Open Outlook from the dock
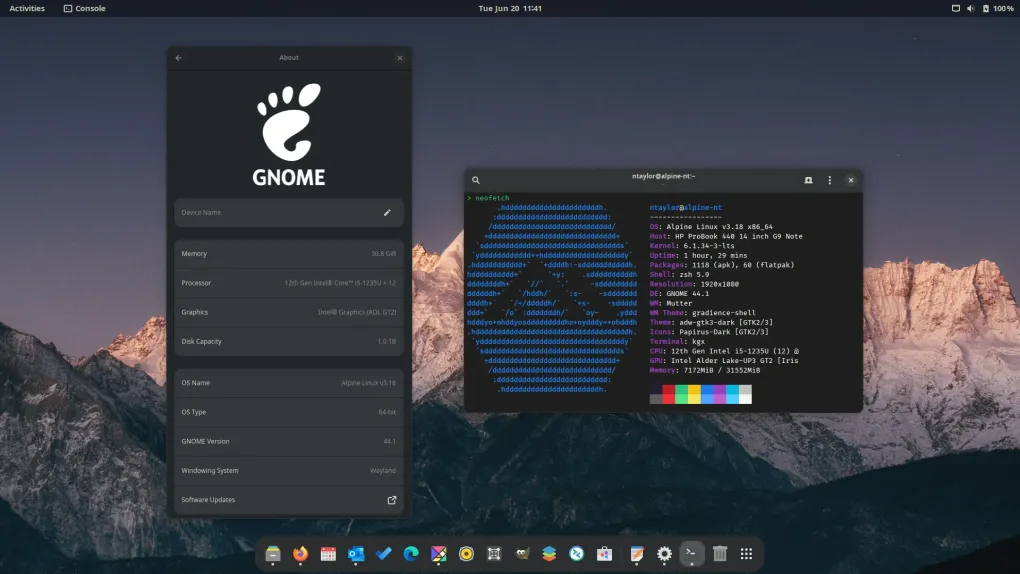1020x574 pixels. (x=355, y=554)
